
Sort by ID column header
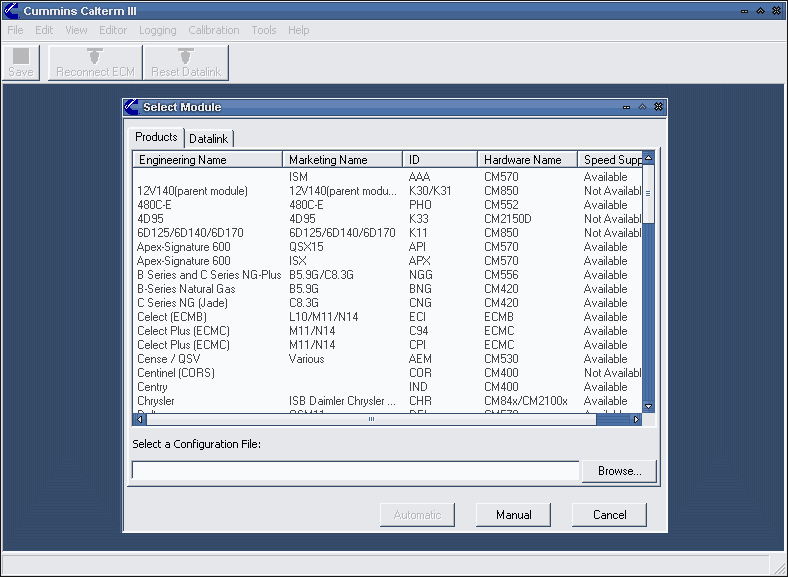[x=440, y=159]
